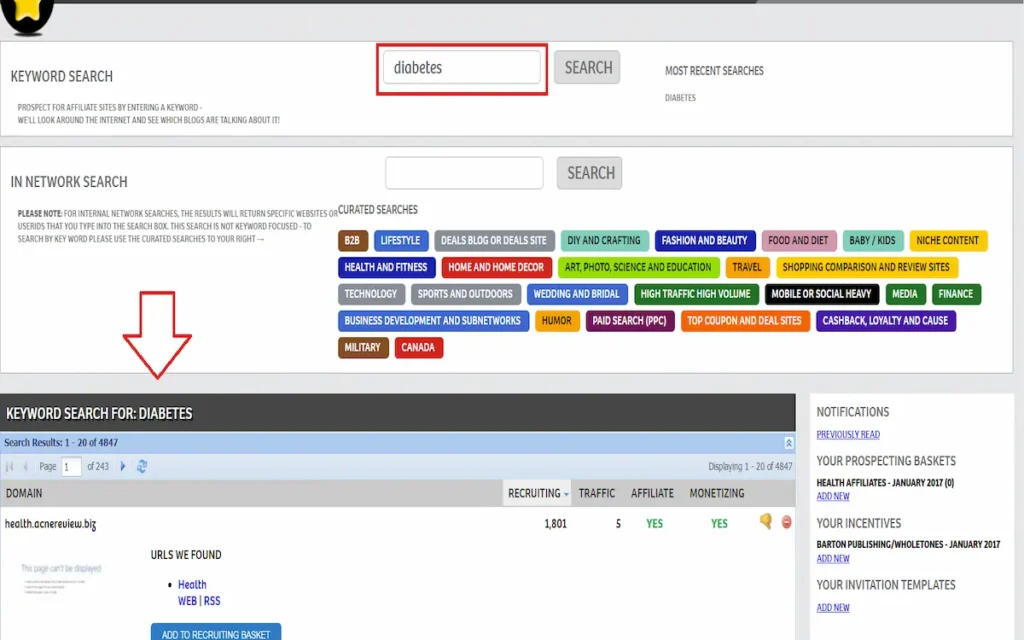The width and height of the screenshot is (1024, 640).
Task: Click Add New under Your Incentives
Action: 833,558
